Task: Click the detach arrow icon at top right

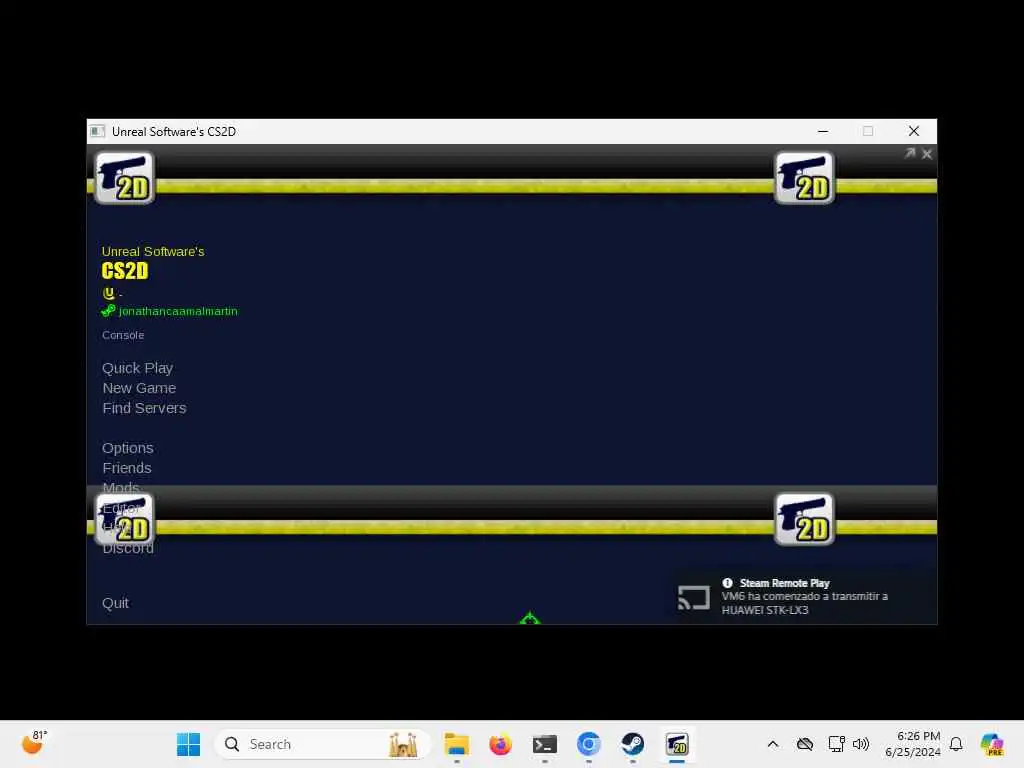Action: pos(910,153)
